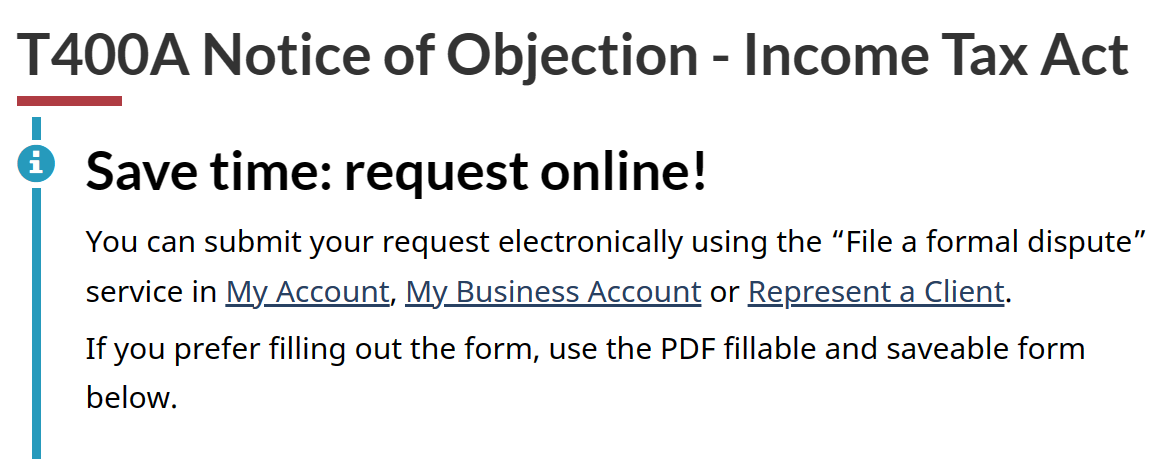This screenshot has height=459, width=1165.
Task: Click the blue information circle icon
Action: [x=36, y=163]
